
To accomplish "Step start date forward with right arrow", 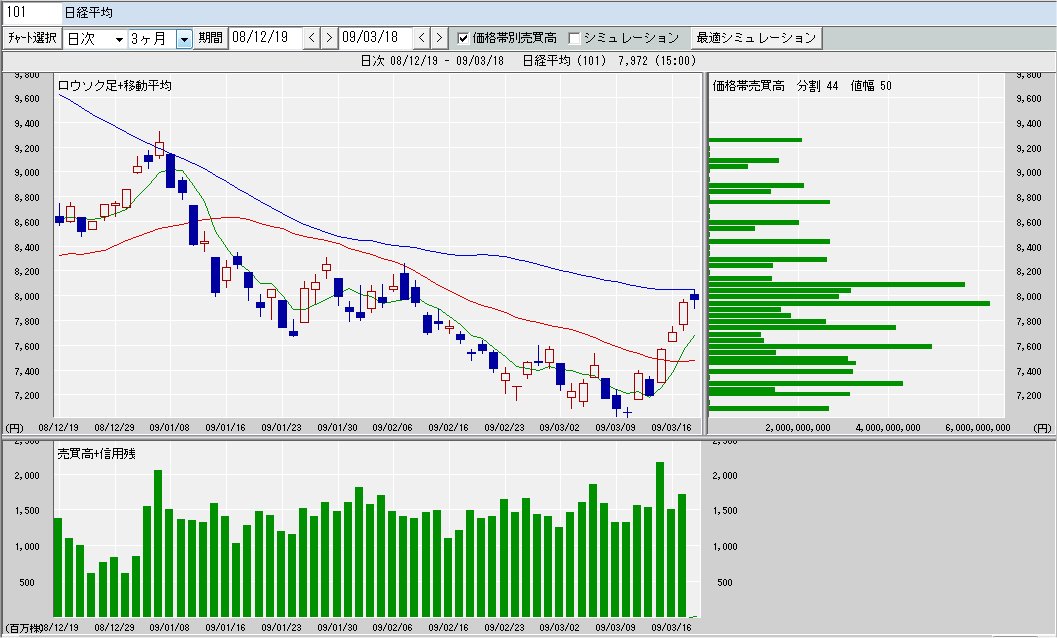I will (x=328, y=38).
